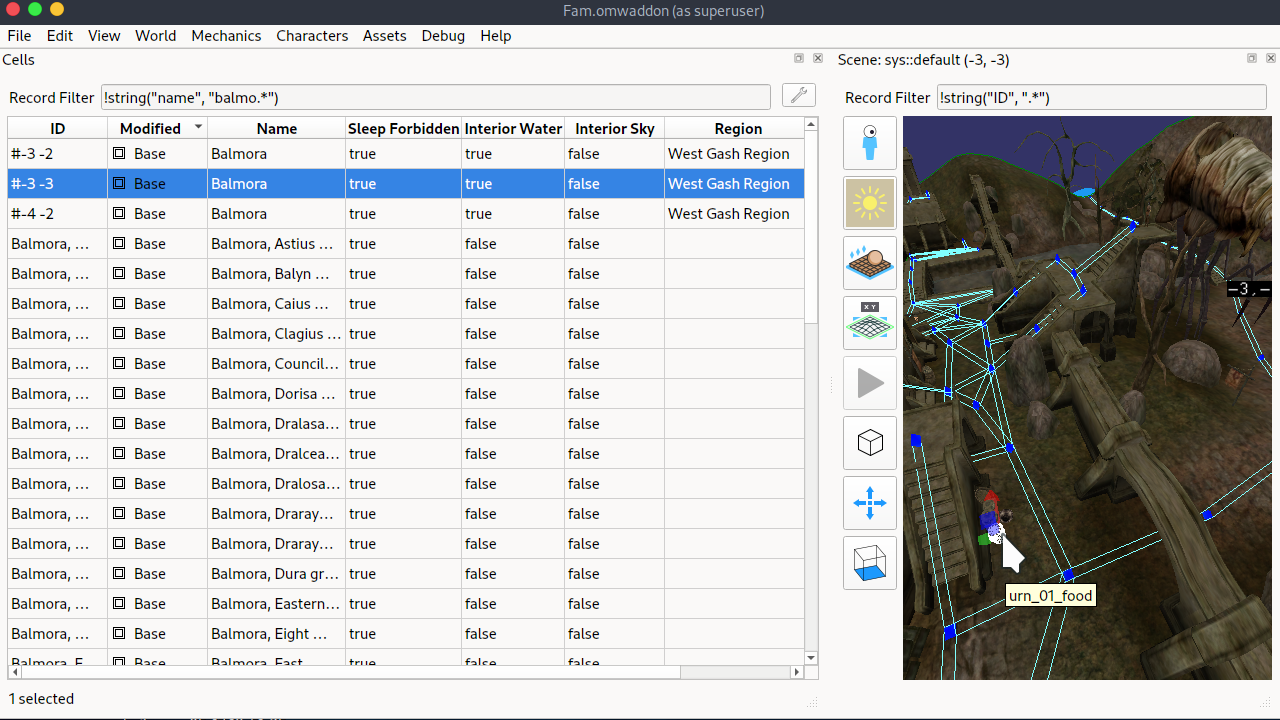Click the Modified icon in Balmora, Astius row
Screen dimensions: 1280x720
pyautogui.click(x=119, y=244)
